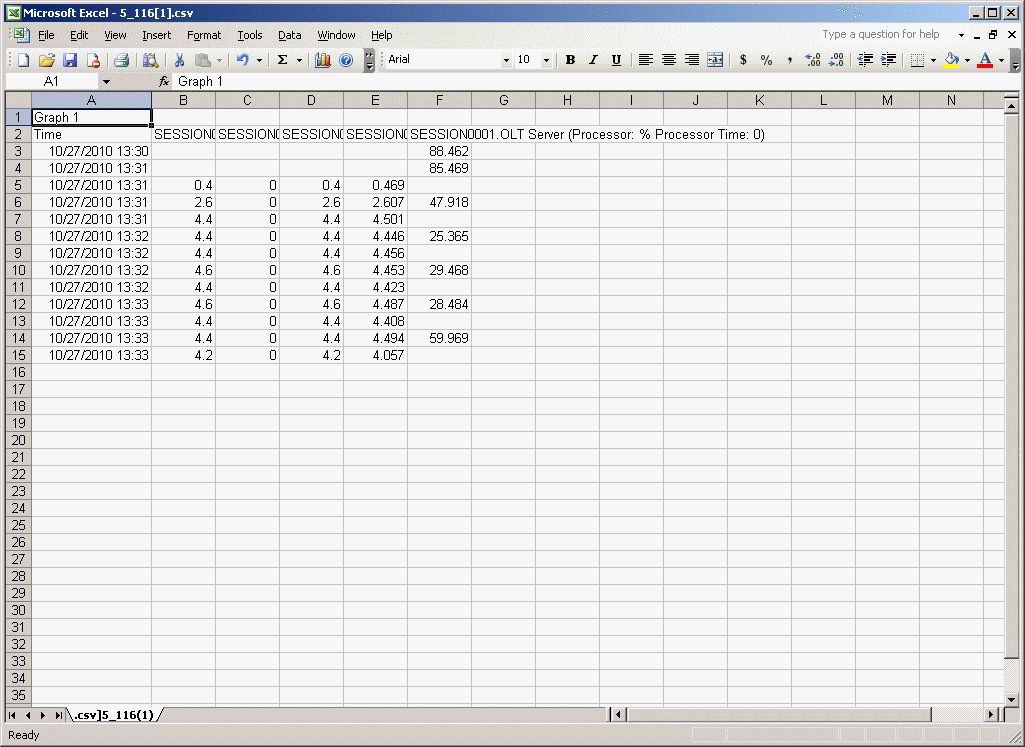Toggle underline formatting
This screenshot has height=747, width=1025.
click(x=616, y=60)
